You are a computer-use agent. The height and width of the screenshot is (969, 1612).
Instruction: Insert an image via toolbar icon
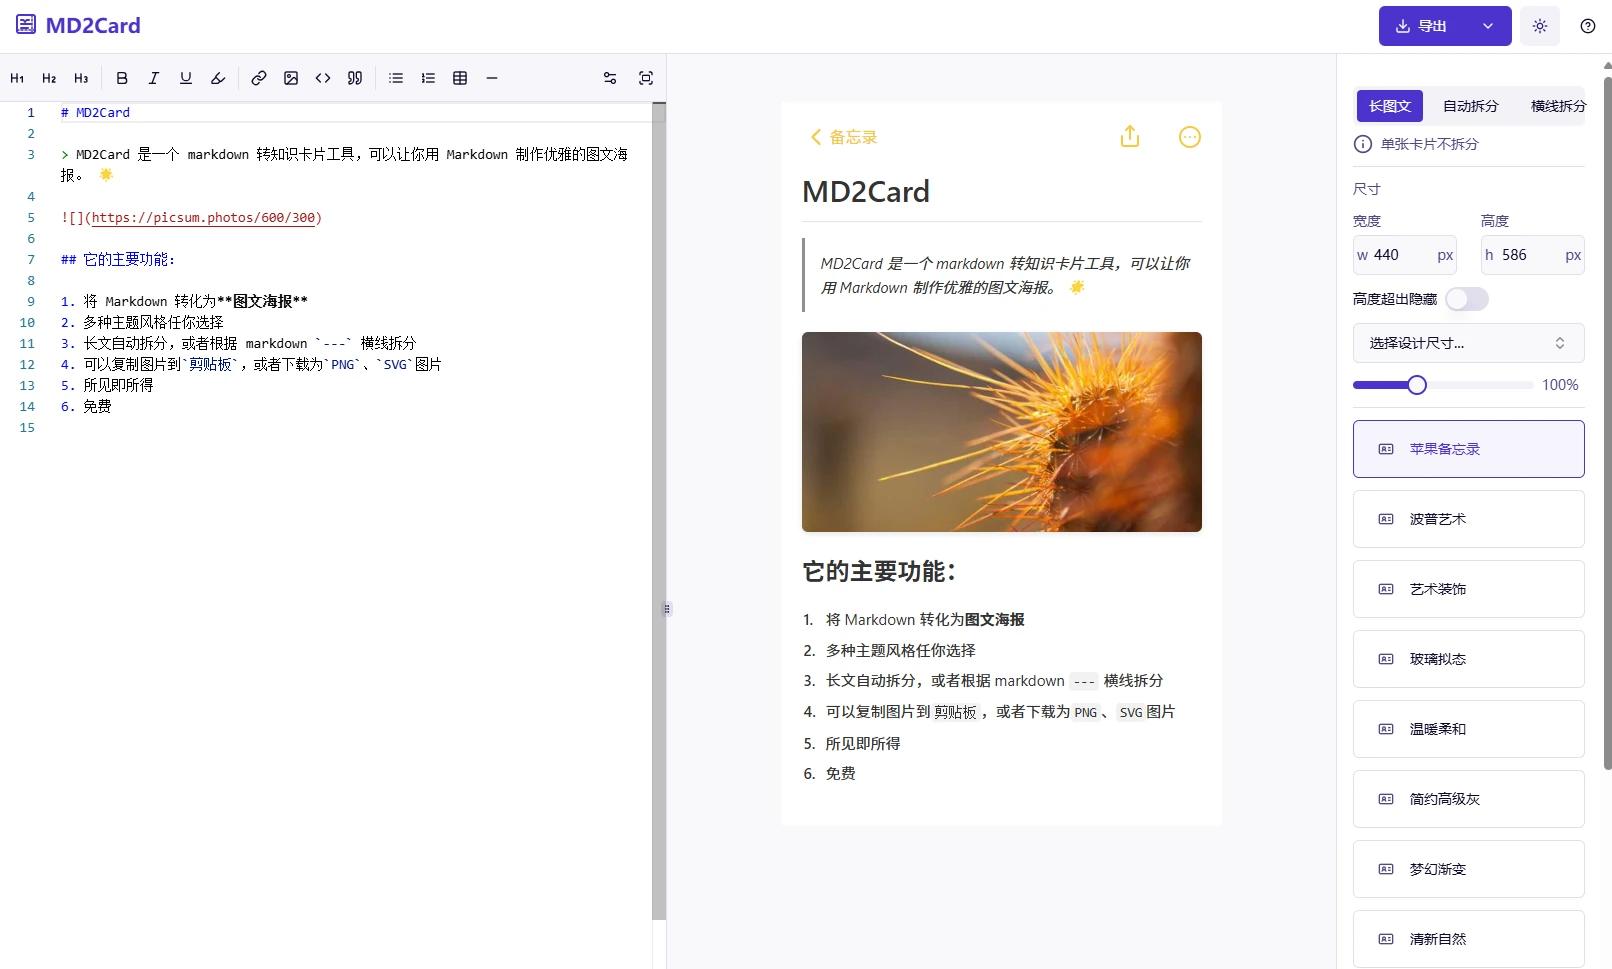coord(291,78)
